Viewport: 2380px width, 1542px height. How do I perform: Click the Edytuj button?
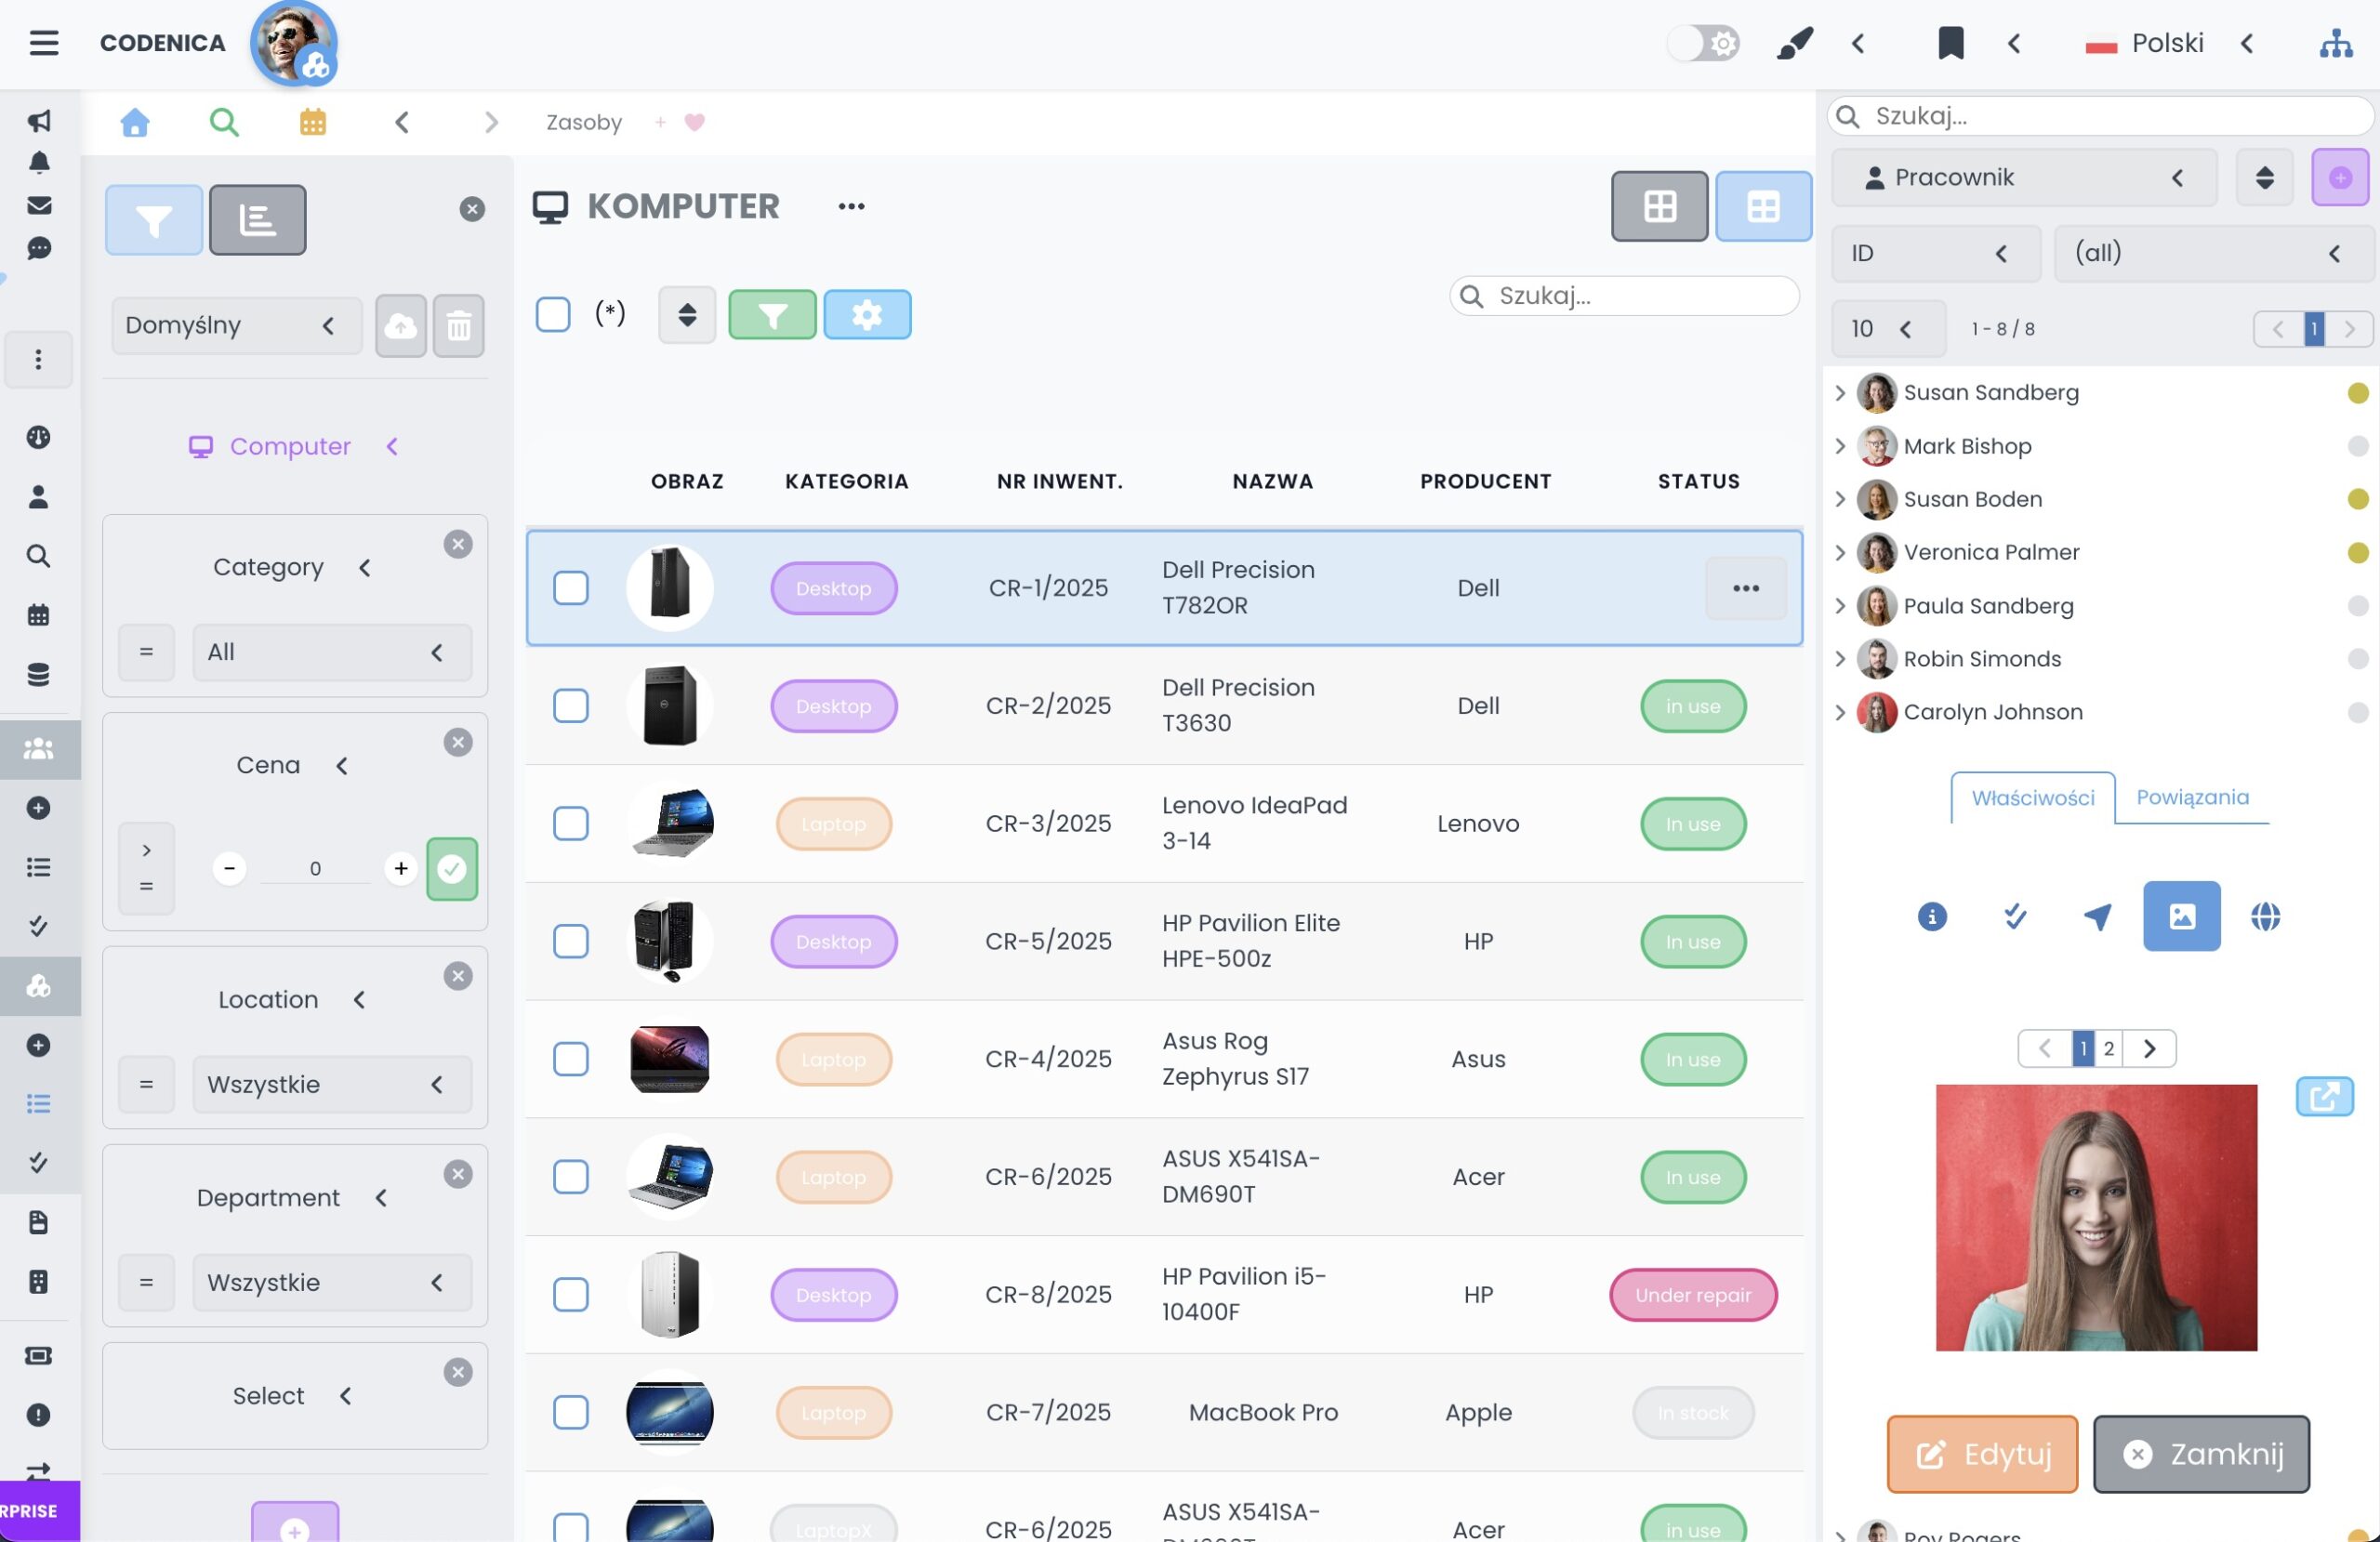[x=1982, y=1453]
